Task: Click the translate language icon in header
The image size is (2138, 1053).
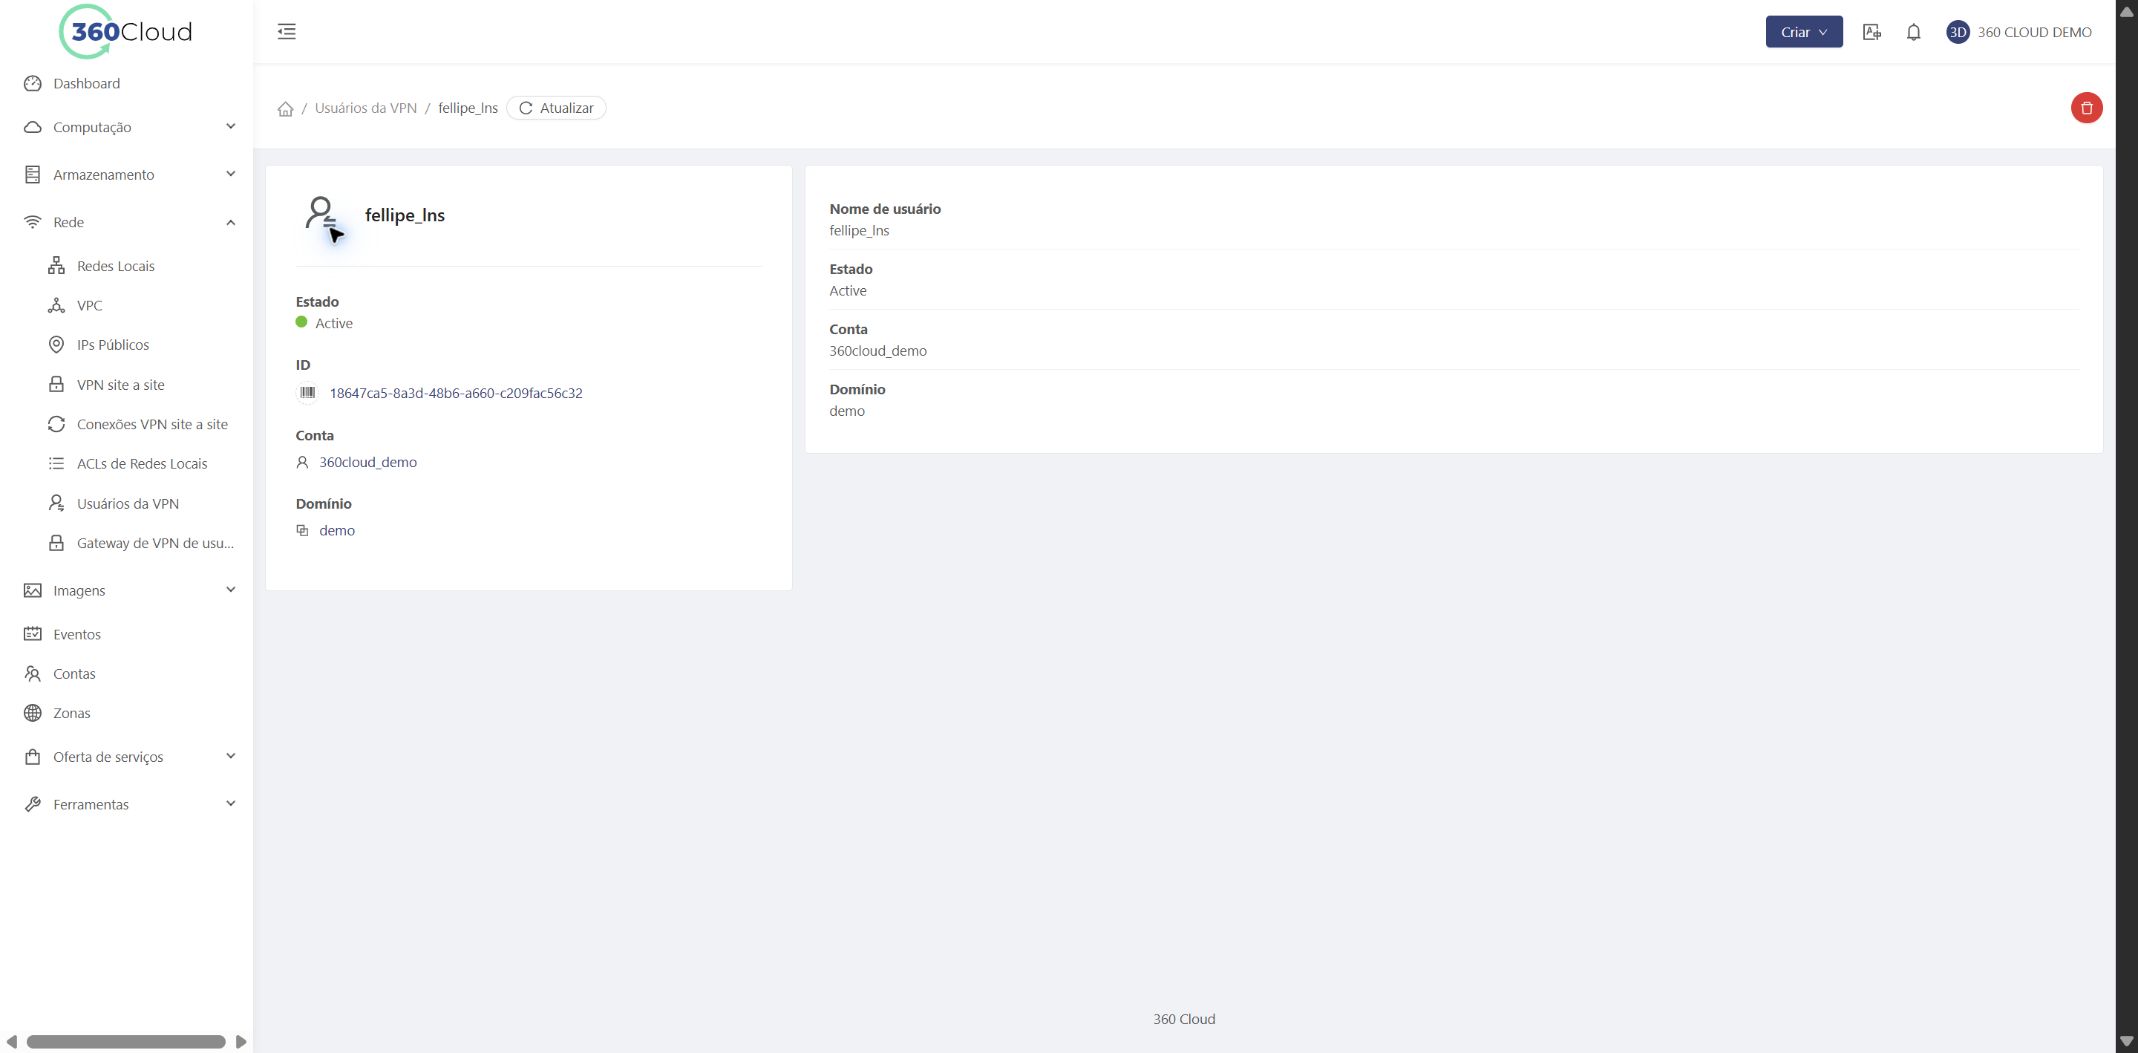Action: coord(1872,32)
